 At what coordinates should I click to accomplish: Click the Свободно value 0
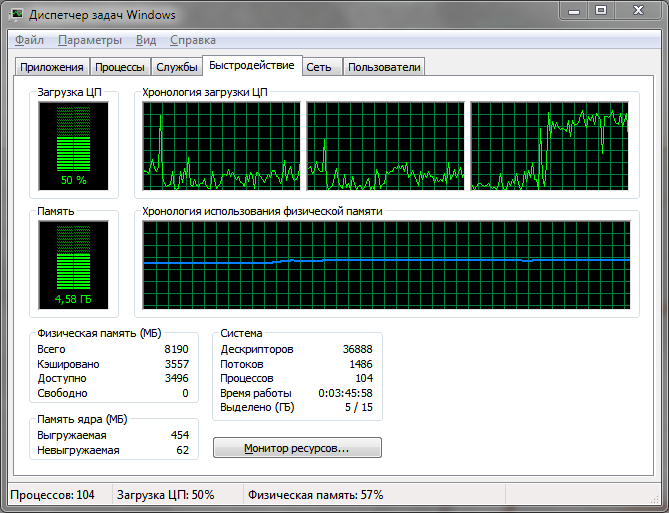click(185, 393)
